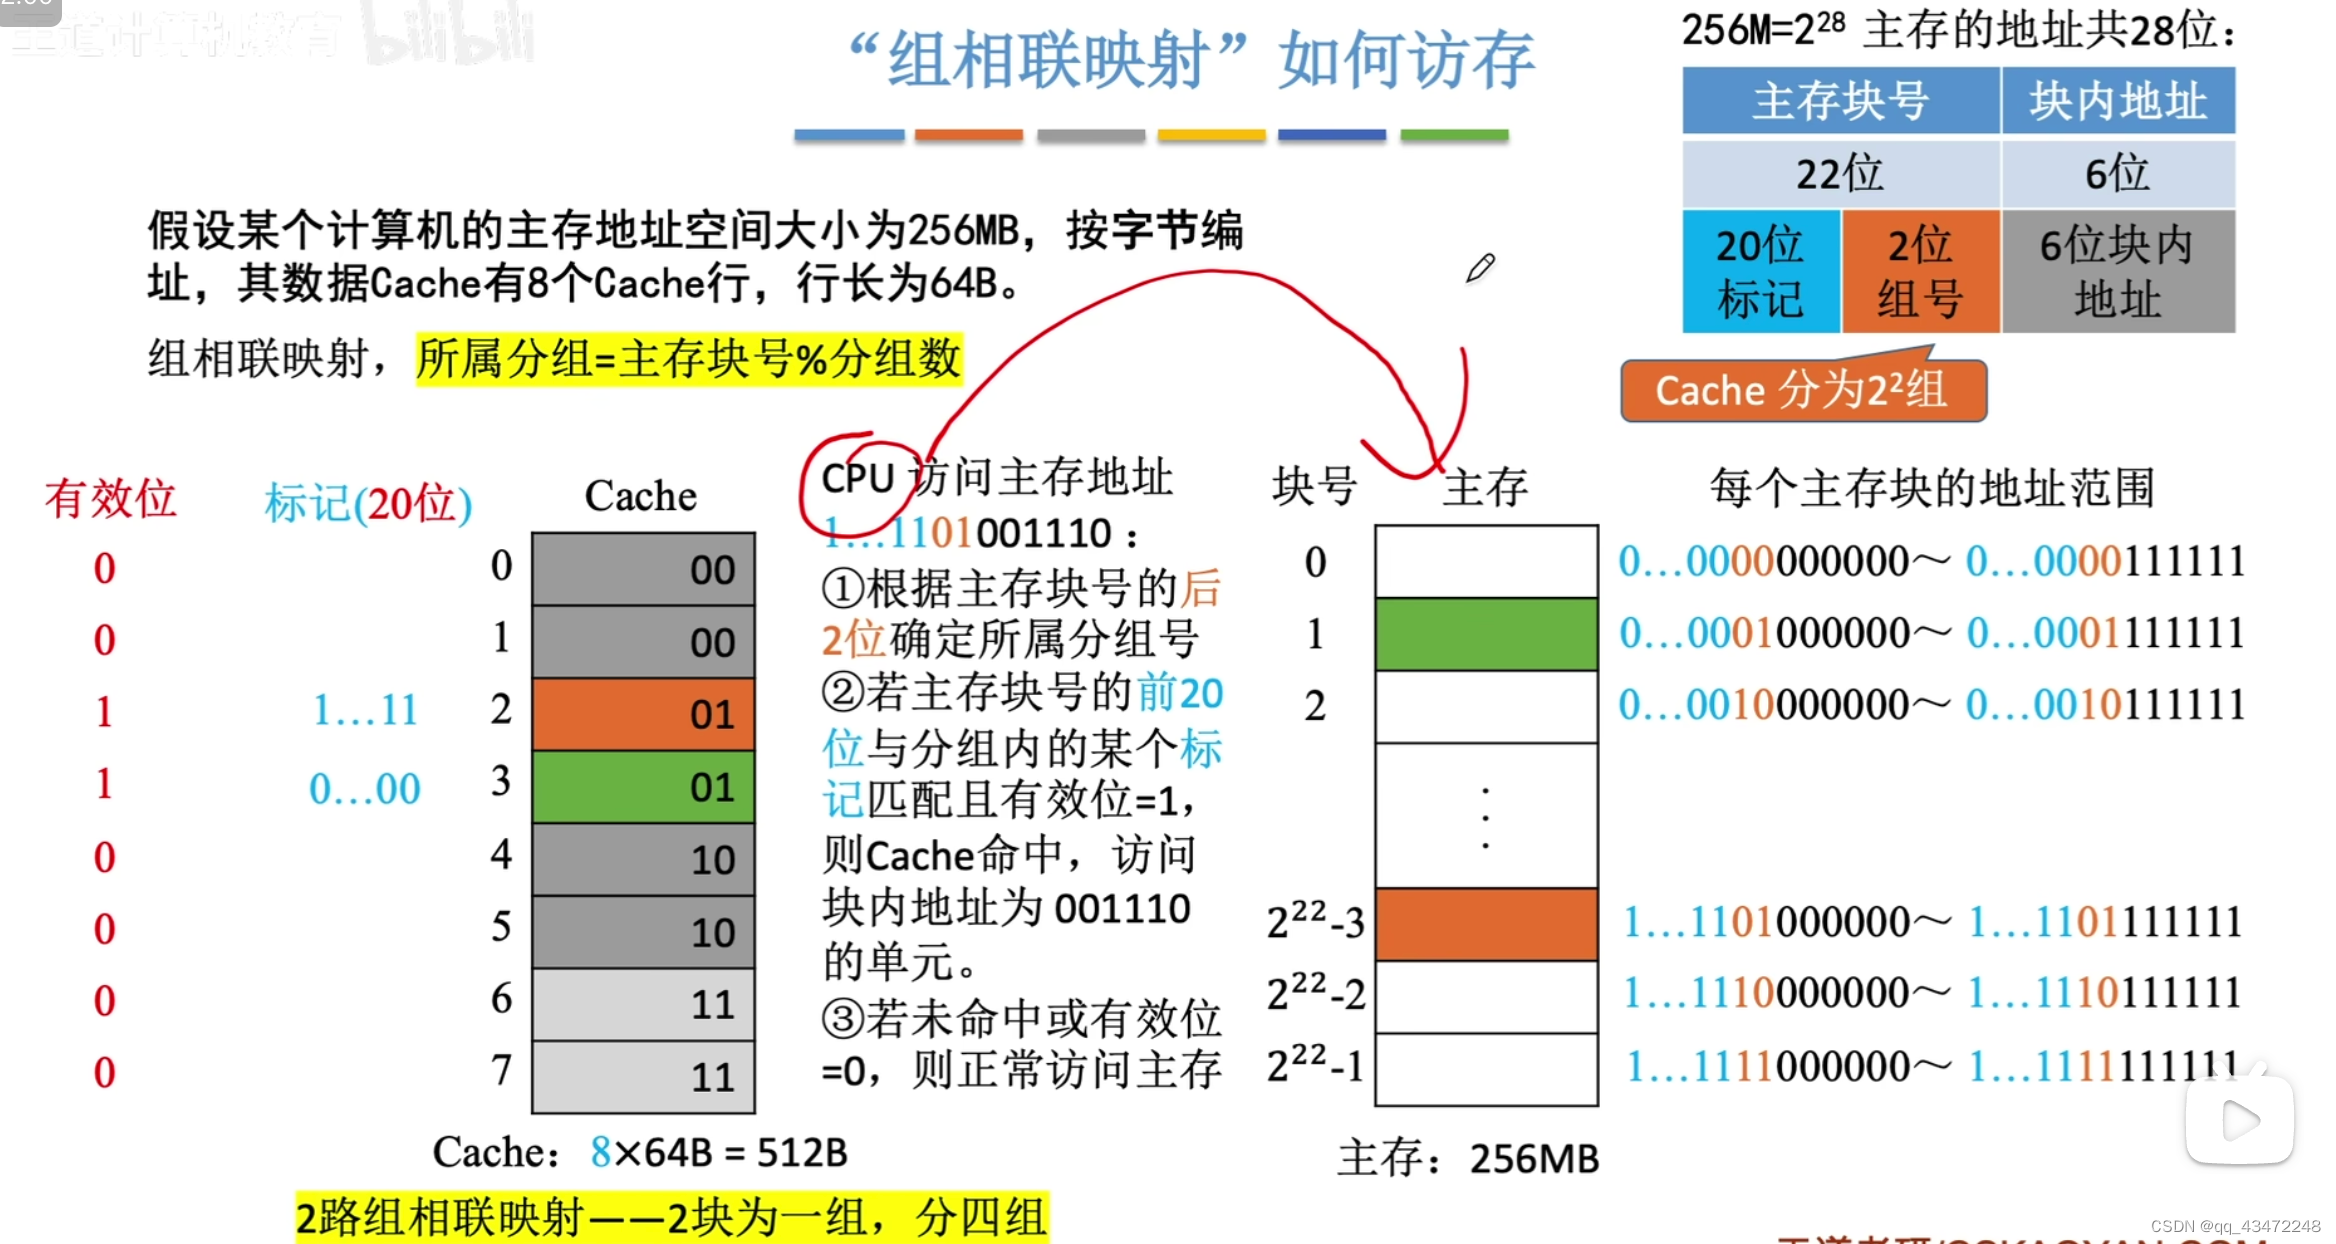2336x1244 pixels.
Task: Select Cache row 6 with group 11
Action: coord(643,1004)
